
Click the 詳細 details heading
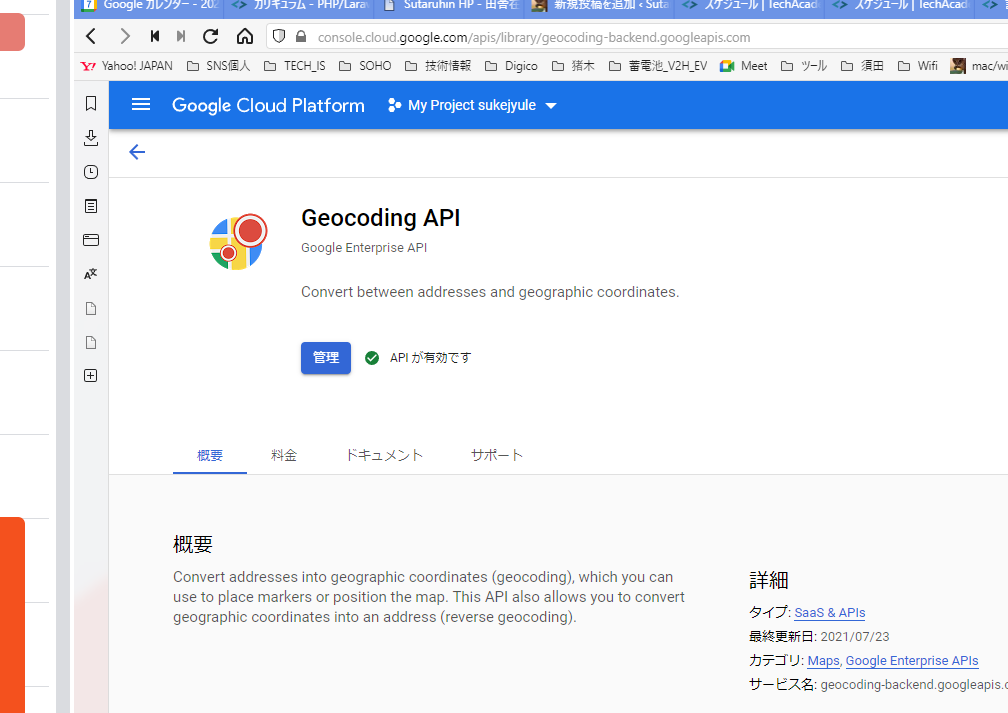point(768,581)
